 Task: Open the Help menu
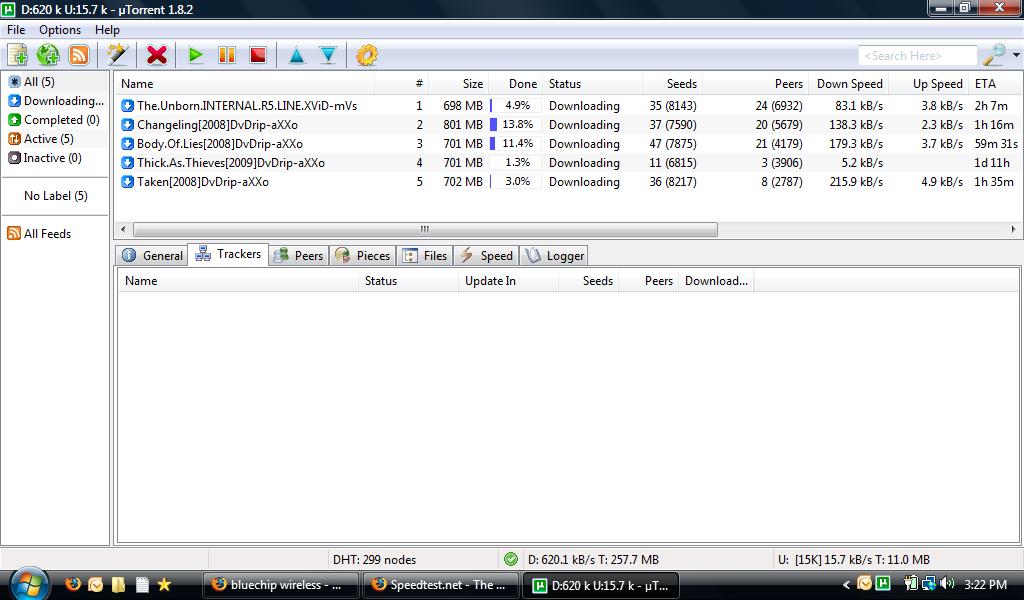[x=107, y=29]
